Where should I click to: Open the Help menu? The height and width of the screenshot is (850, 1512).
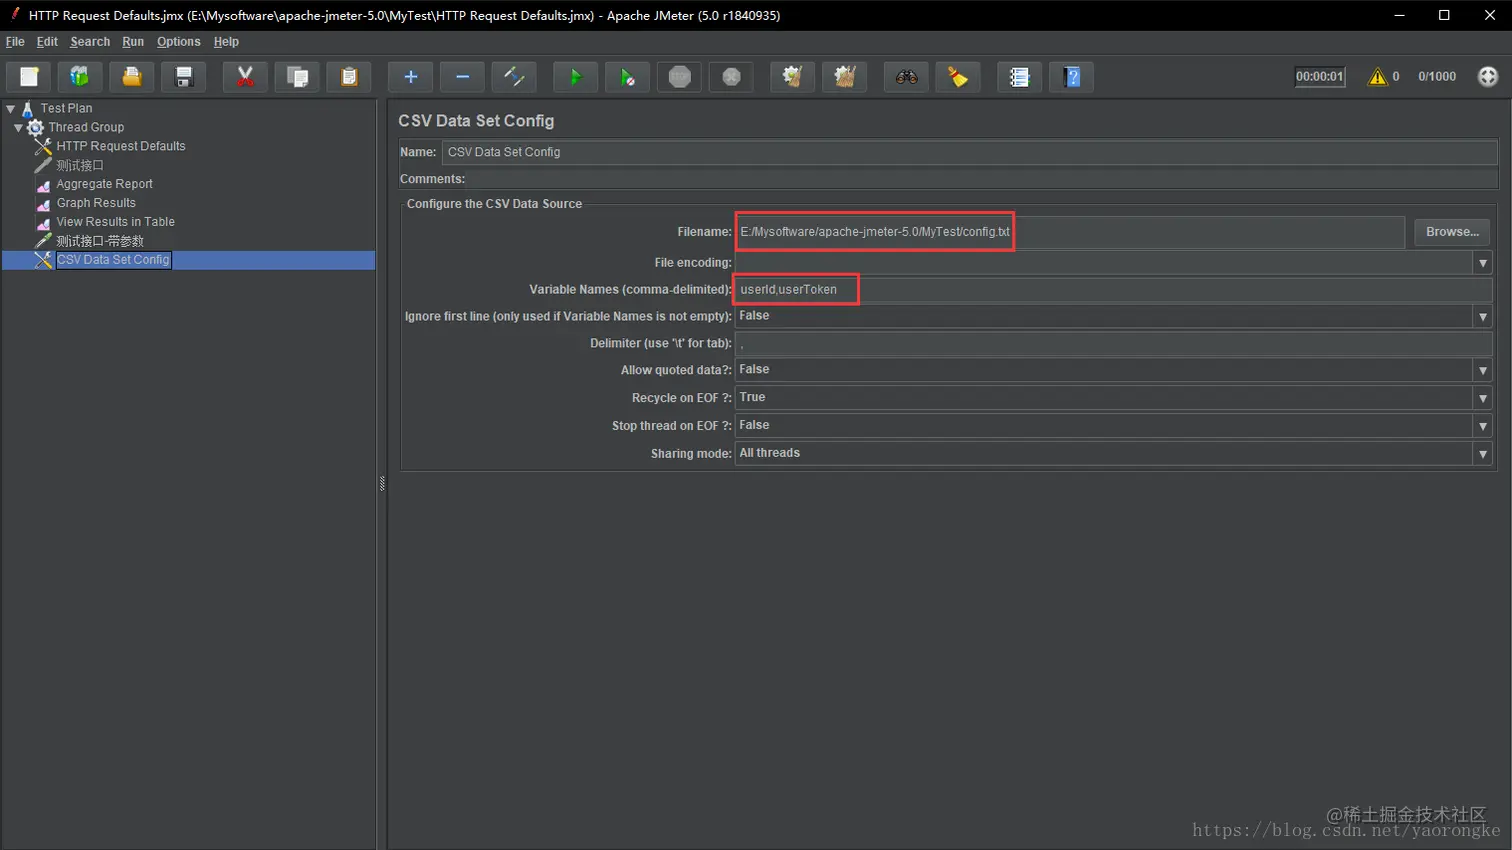click(226, 42)
